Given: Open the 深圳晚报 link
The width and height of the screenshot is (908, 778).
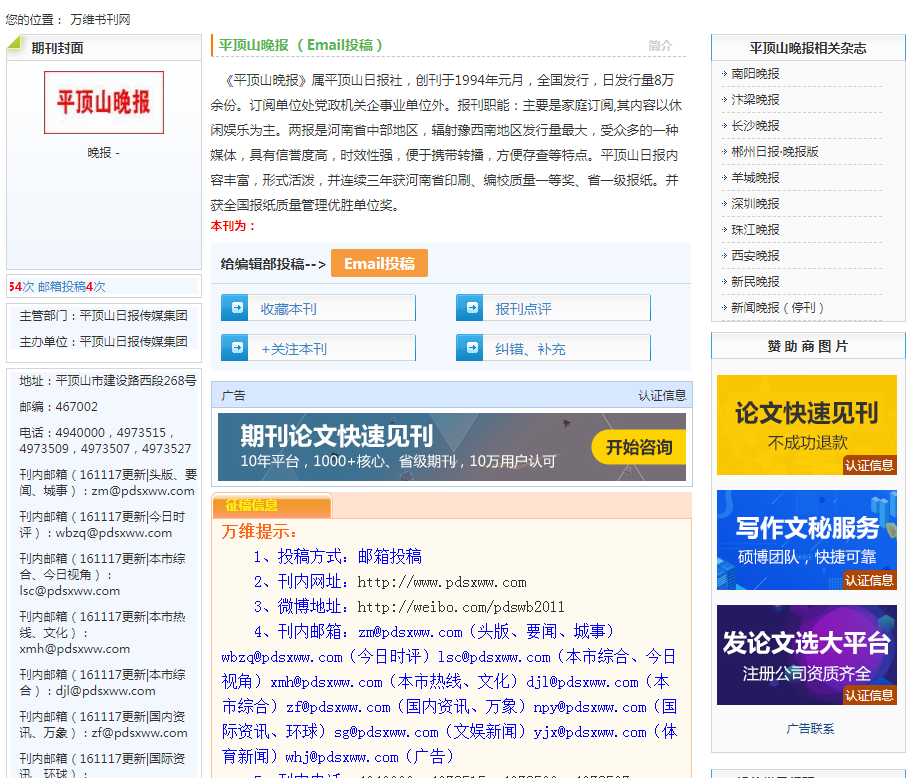Looking at the screenshot, I should pyautogui.click(x=755, y=204).
